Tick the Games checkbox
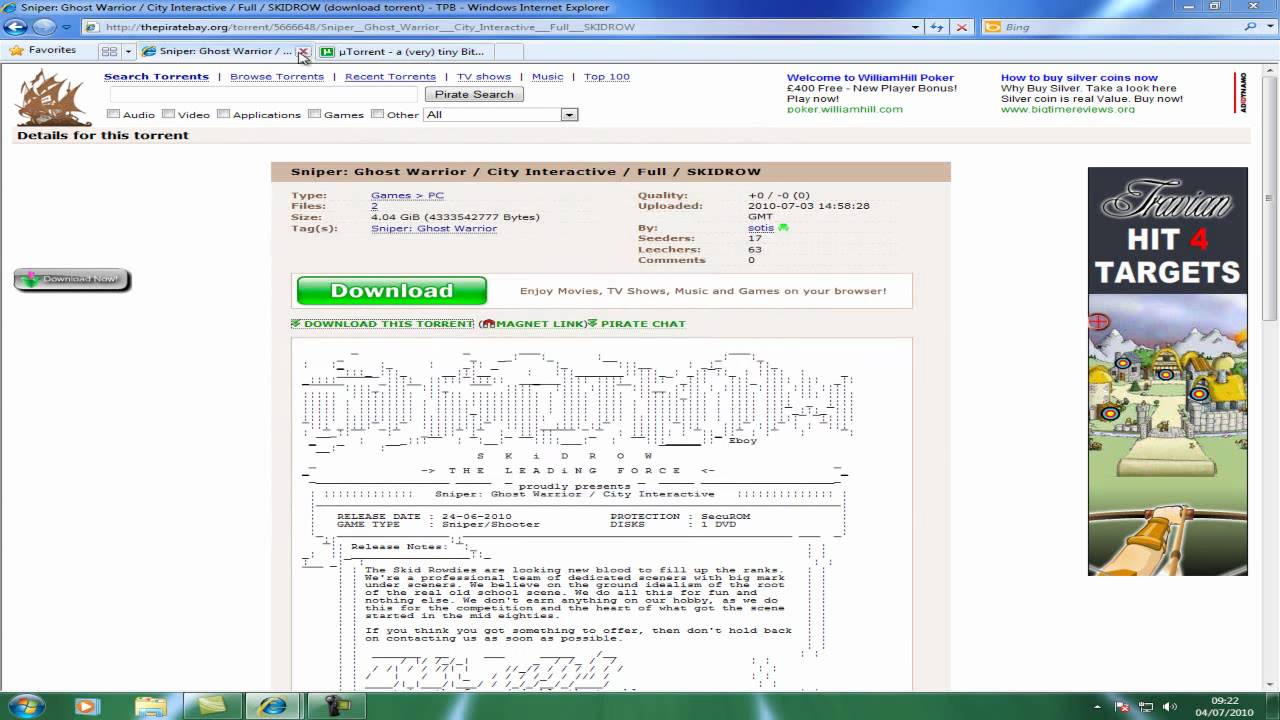 click(x=314, y=114)
